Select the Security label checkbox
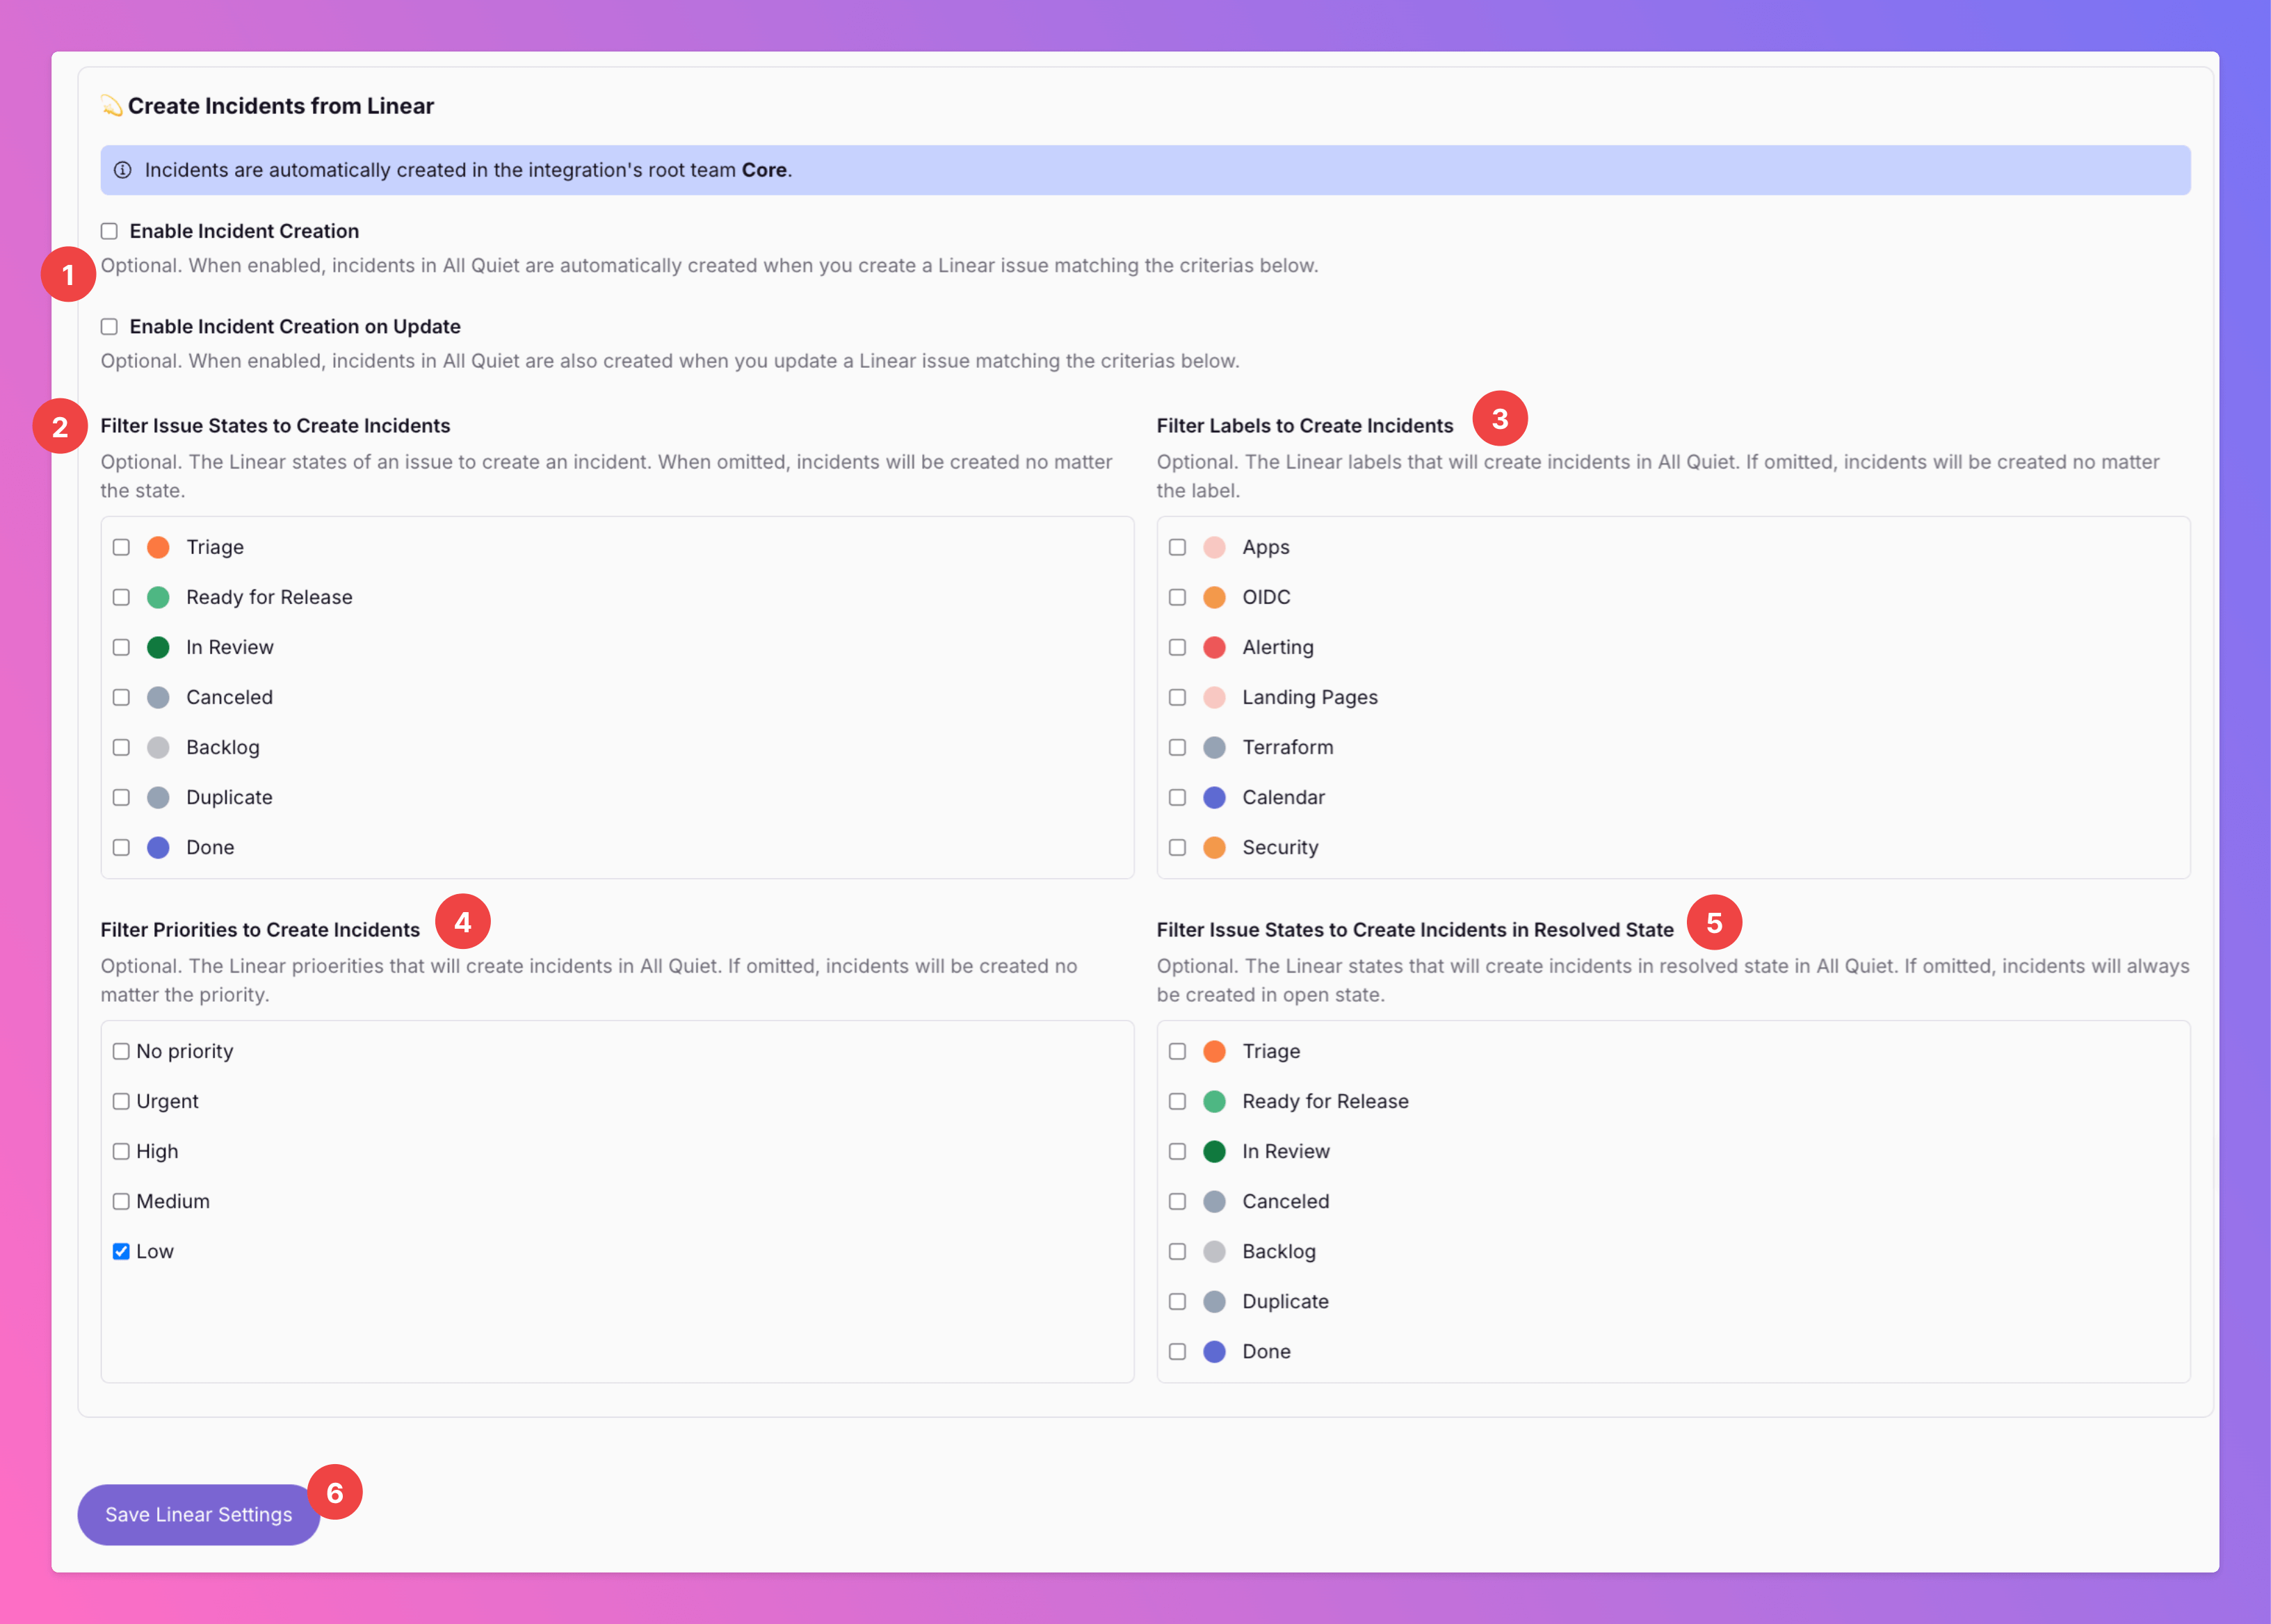2271x1624 pixels. click(x=1177, y=847)
